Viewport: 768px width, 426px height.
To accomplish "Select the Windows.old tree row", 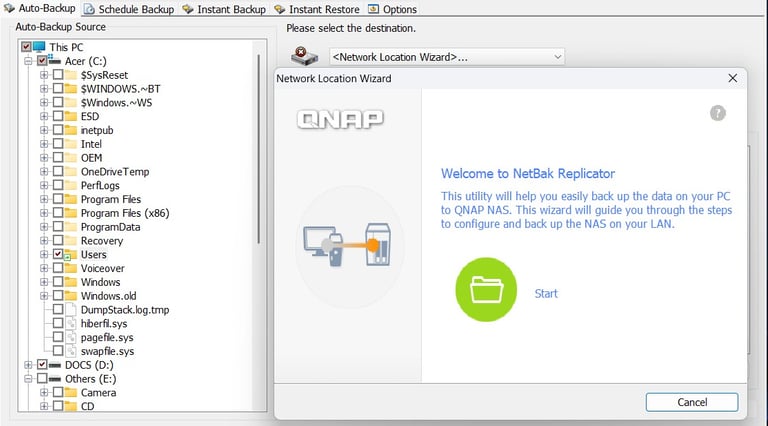I will point(108,296).
